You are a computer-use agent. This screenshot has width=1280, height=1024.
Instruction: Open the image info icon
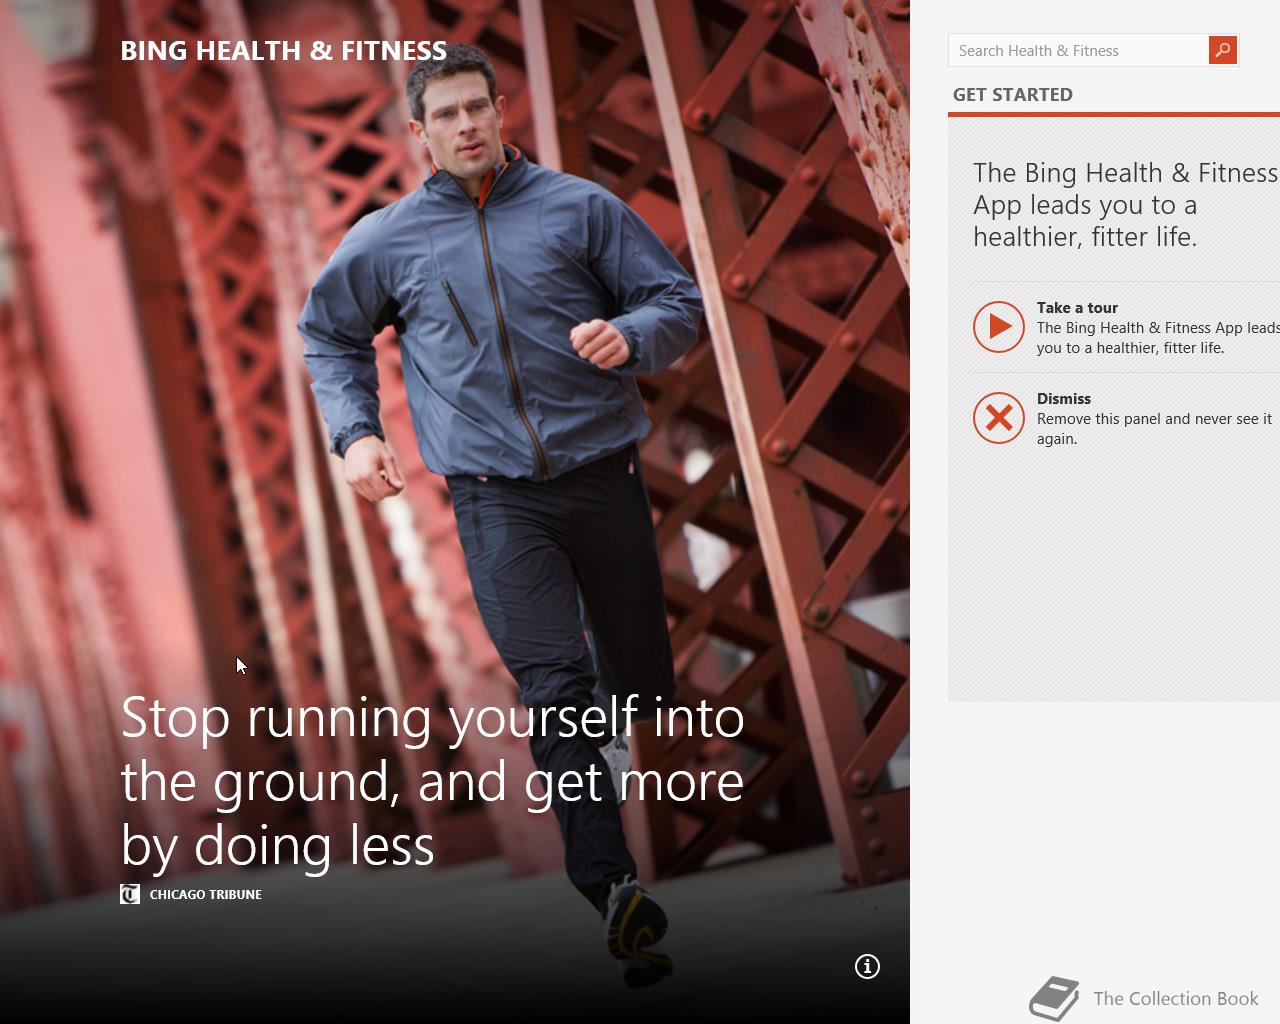point(867,966)
